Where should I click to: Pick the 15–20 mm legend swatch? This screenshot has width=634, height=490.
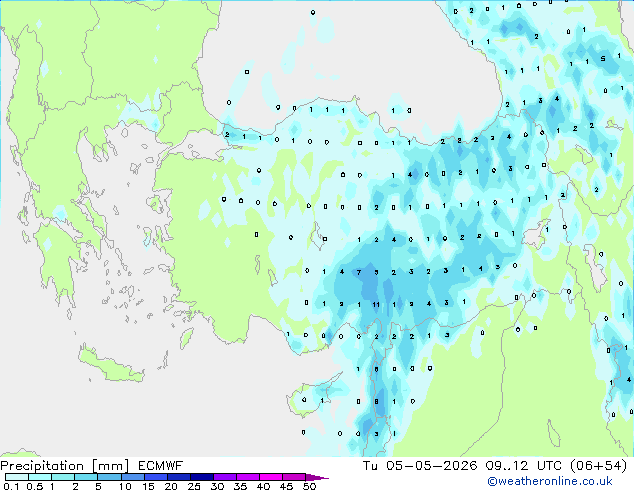tap(156, 477)
